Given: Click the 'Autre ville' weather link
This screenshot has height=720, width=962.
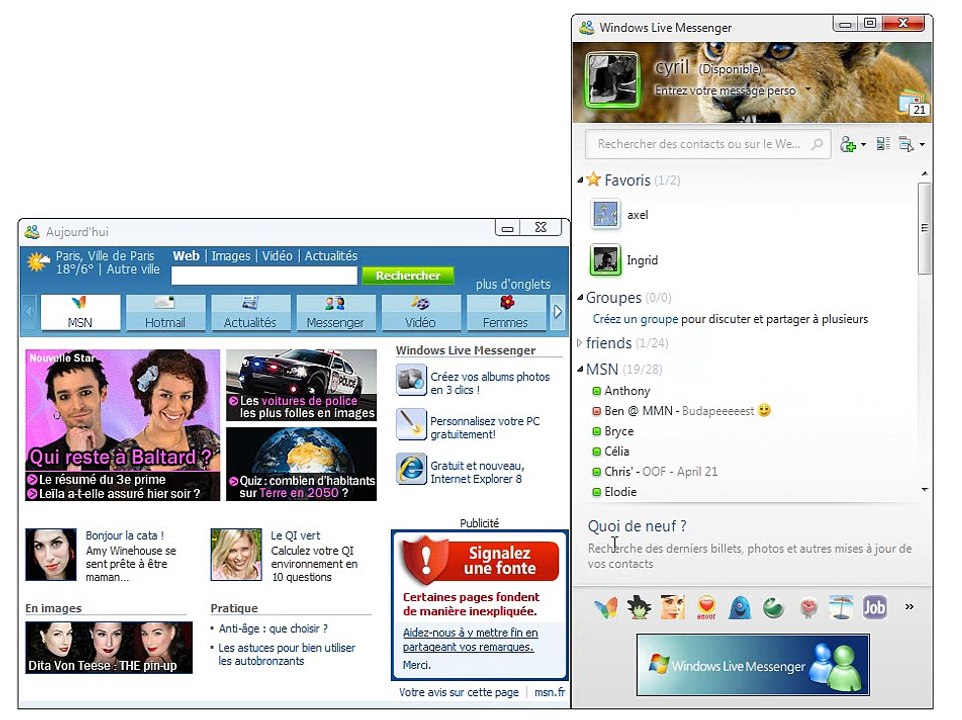Looking at the screenshot, I should (133, 269).
